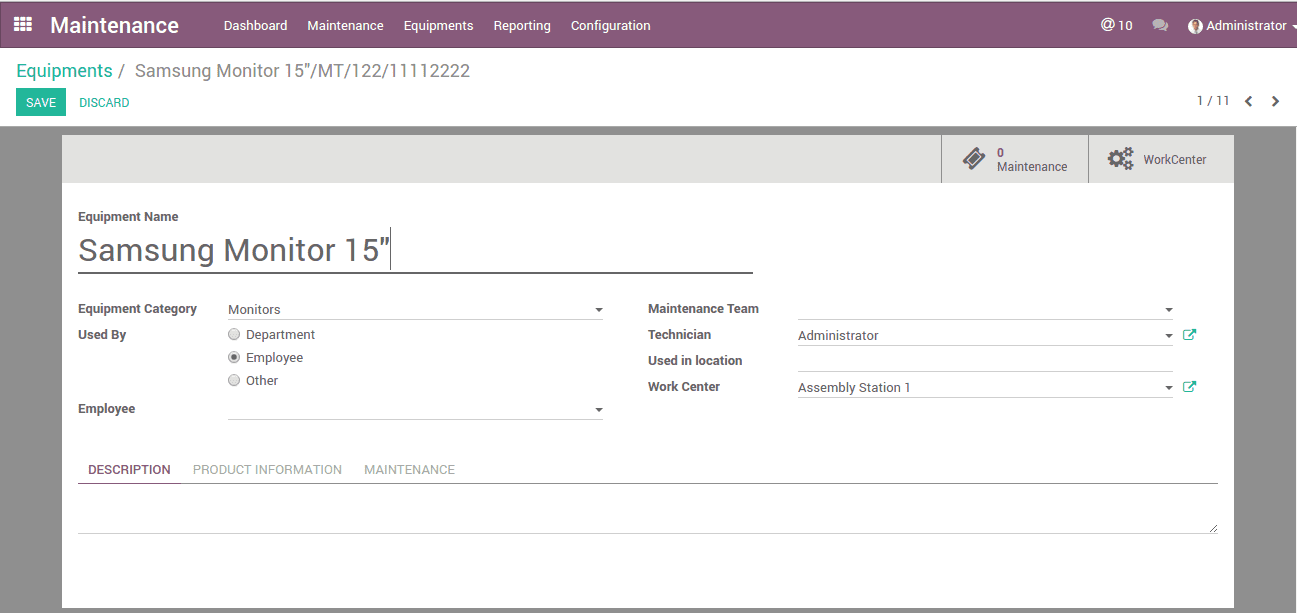
Task: Click the Discard button
Action: tap(104, 103)
